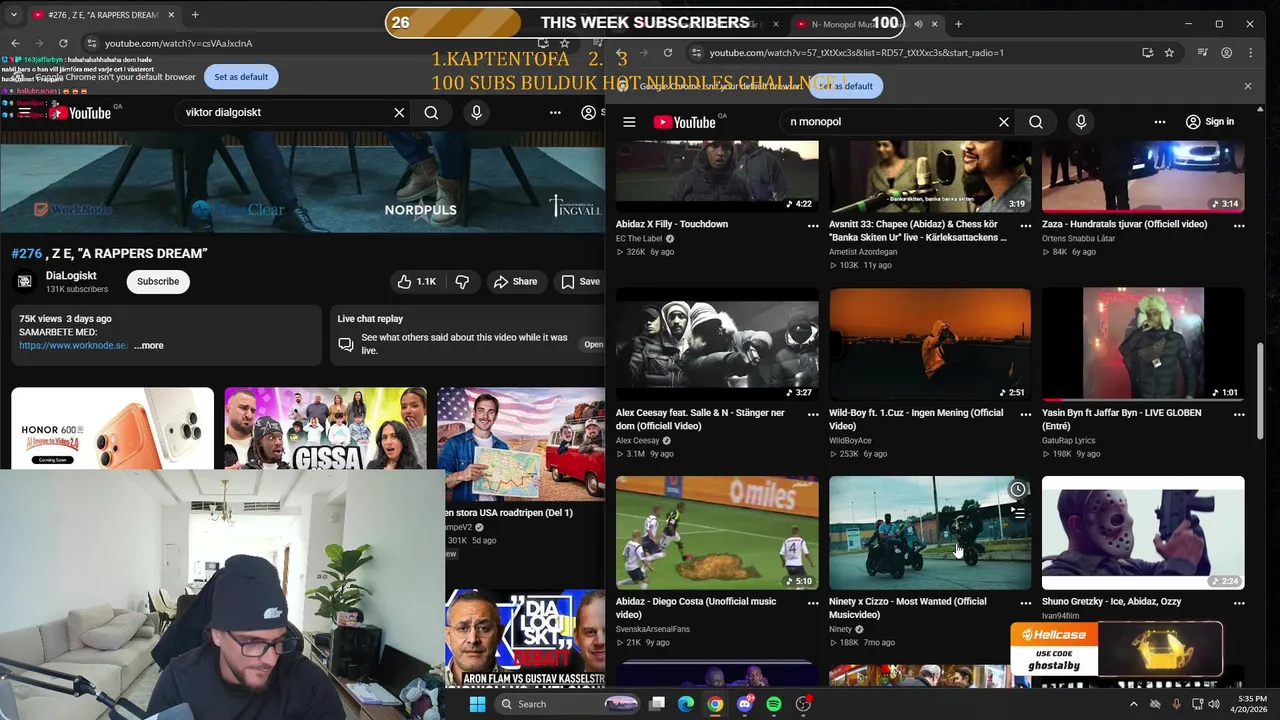Open more options for Zaza - Hundratals tjuvar
This screenshot has width=1280, height=720.
click(1239, 226)
